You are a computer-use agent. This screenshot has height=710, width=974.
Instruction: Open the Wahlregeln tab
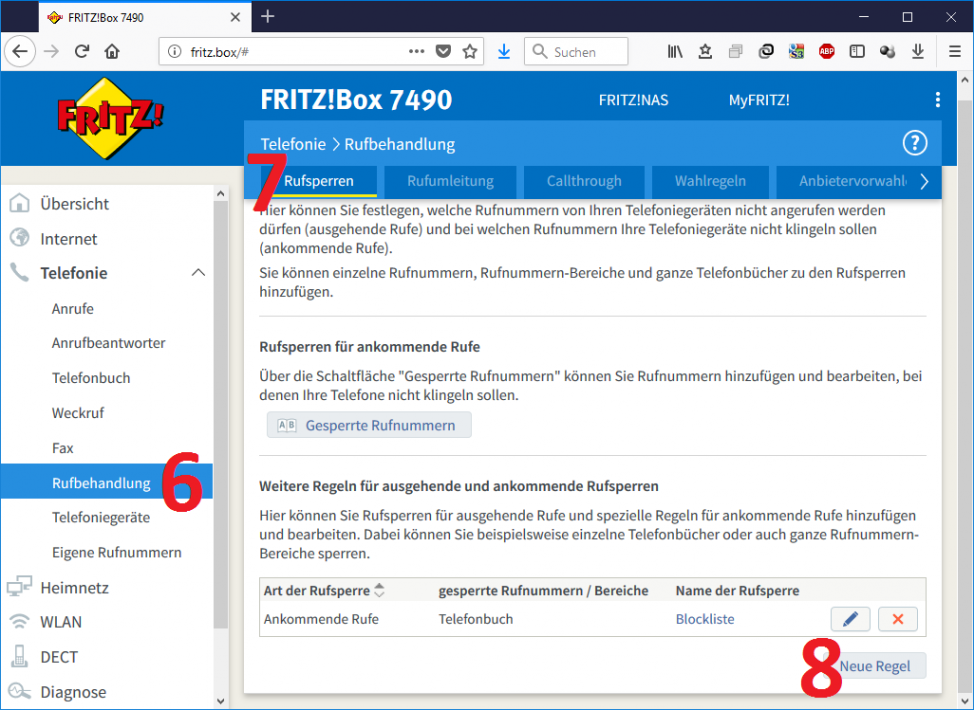coord(710,181)
